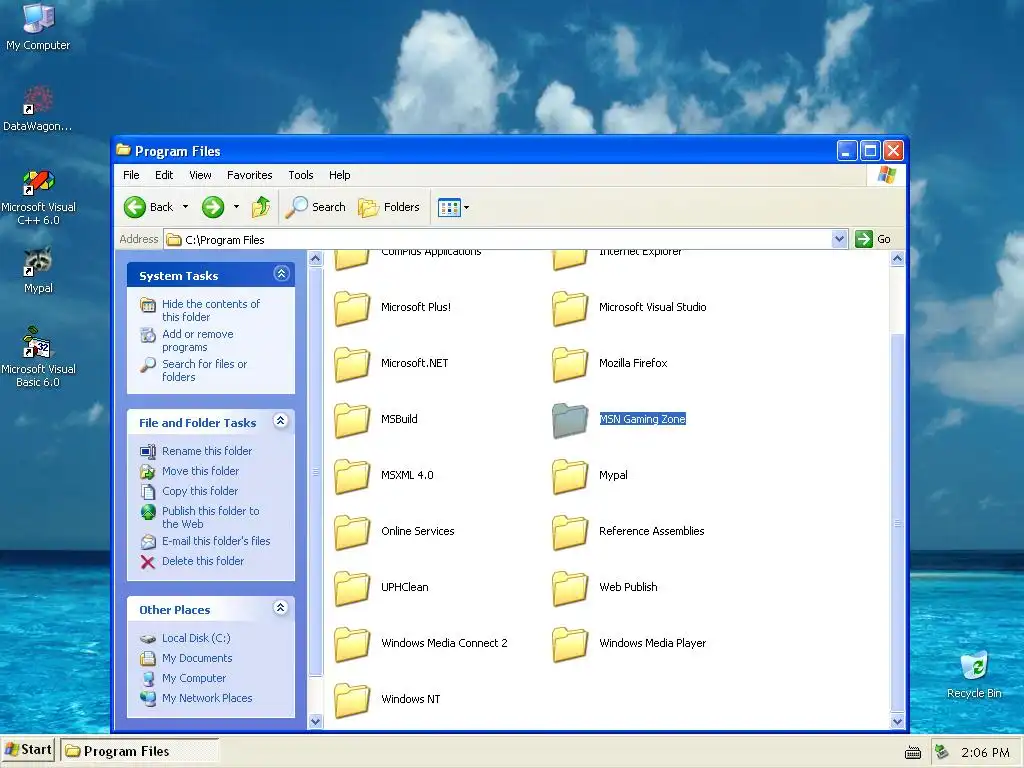
Task: Click the file list scrollbar up arrow
Action: pyautogui.click(x=897, y=259)
